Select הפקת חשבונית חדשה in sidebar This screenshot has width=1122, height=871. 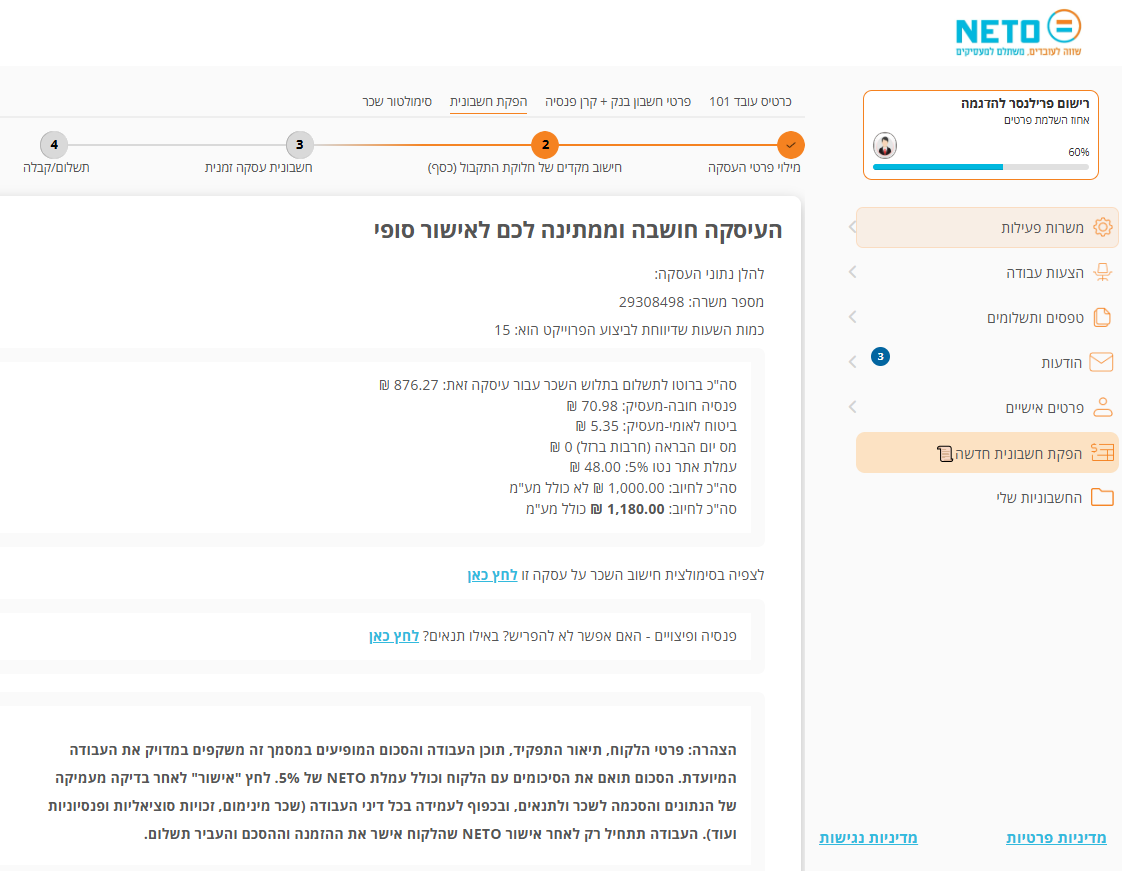click(987, 452)
